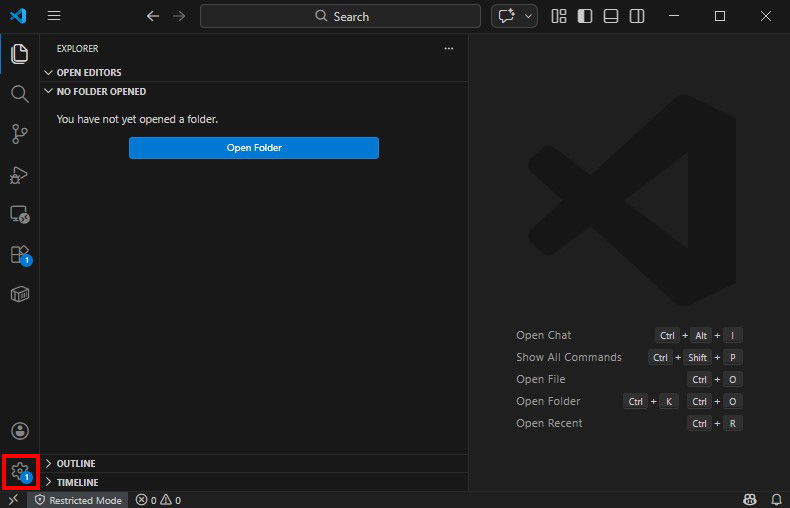The width and height of the screenshot is (790, 508).
Task: Open Accounts menu icon
Action: (x=20, y=431)
